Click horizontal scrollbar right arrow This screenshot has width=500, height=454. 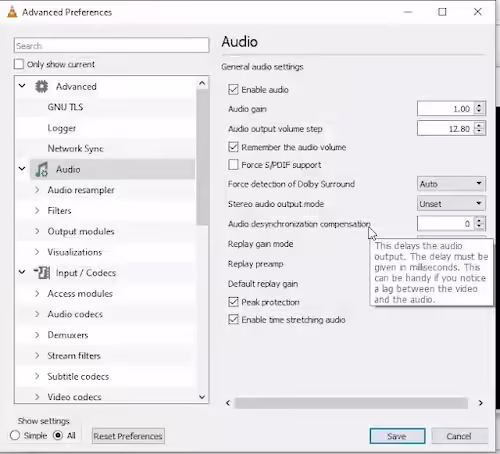point(480,403)
